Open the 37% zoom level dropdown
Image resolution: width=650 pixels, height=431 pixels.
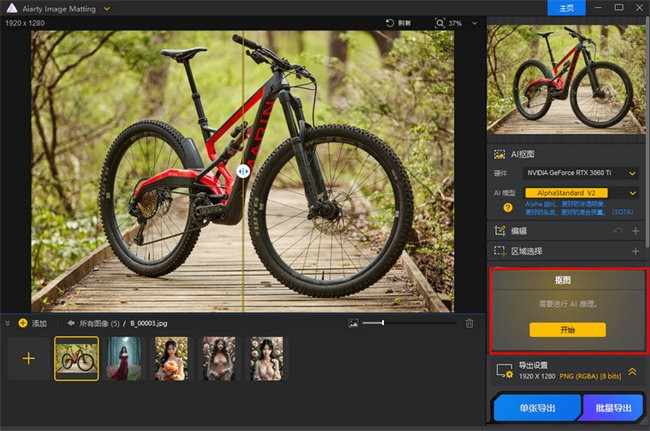pyautogui.click(x=475, y=23)
